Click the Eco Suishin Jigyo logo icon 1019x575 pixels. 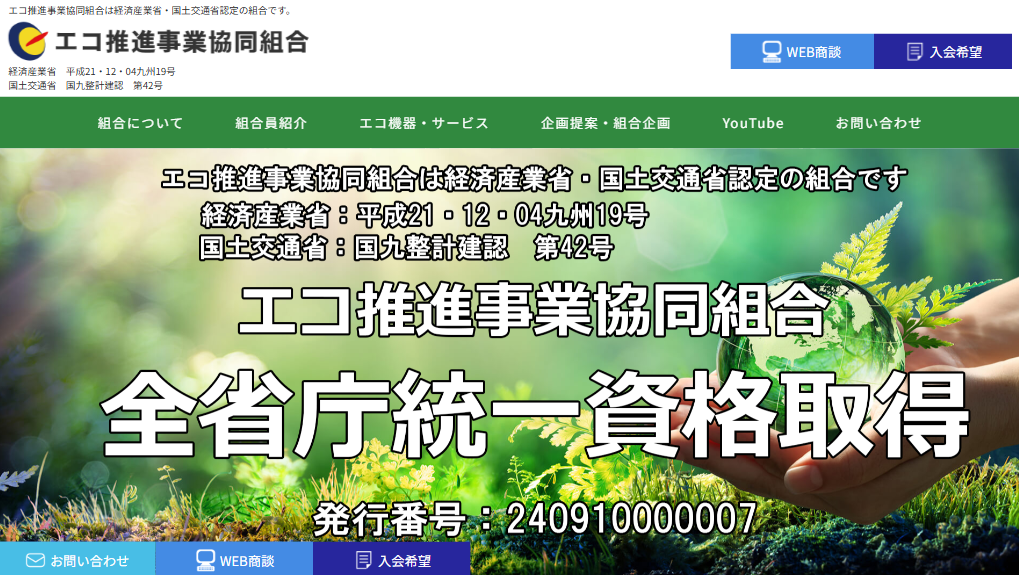pyautogui.click(x=28, y=41)
